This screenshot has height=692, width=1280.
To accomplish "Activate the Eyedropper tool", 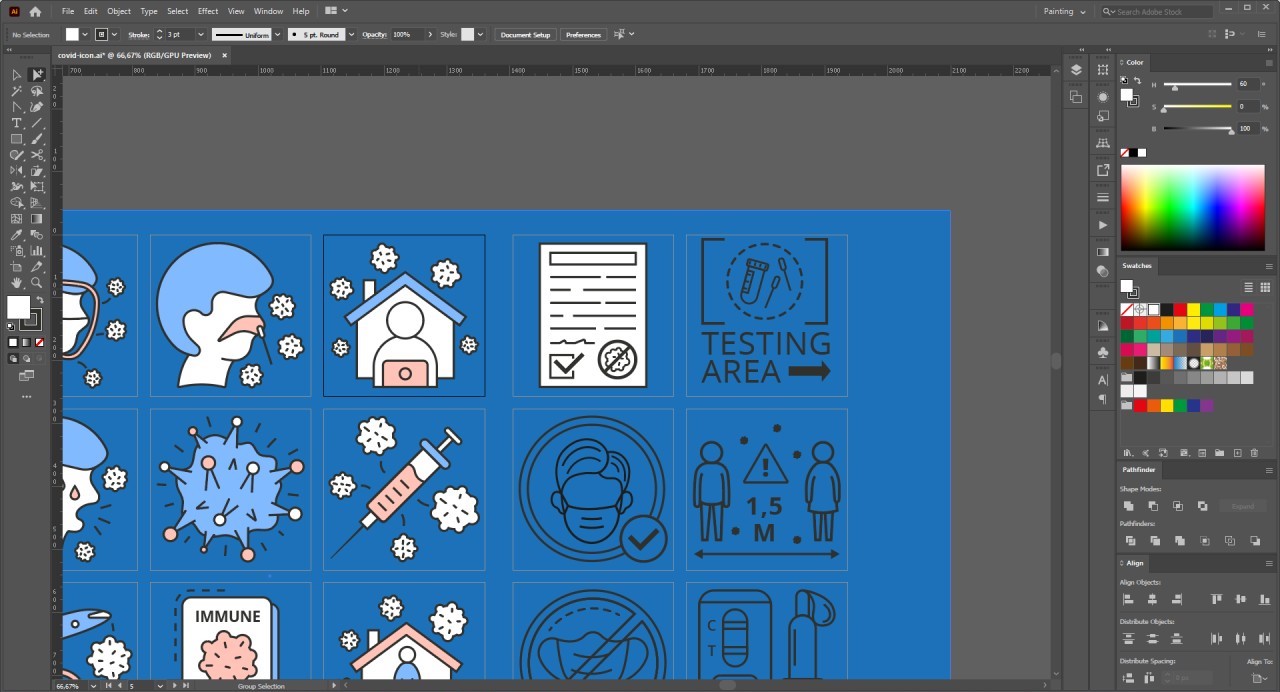I will coord(17,235).
